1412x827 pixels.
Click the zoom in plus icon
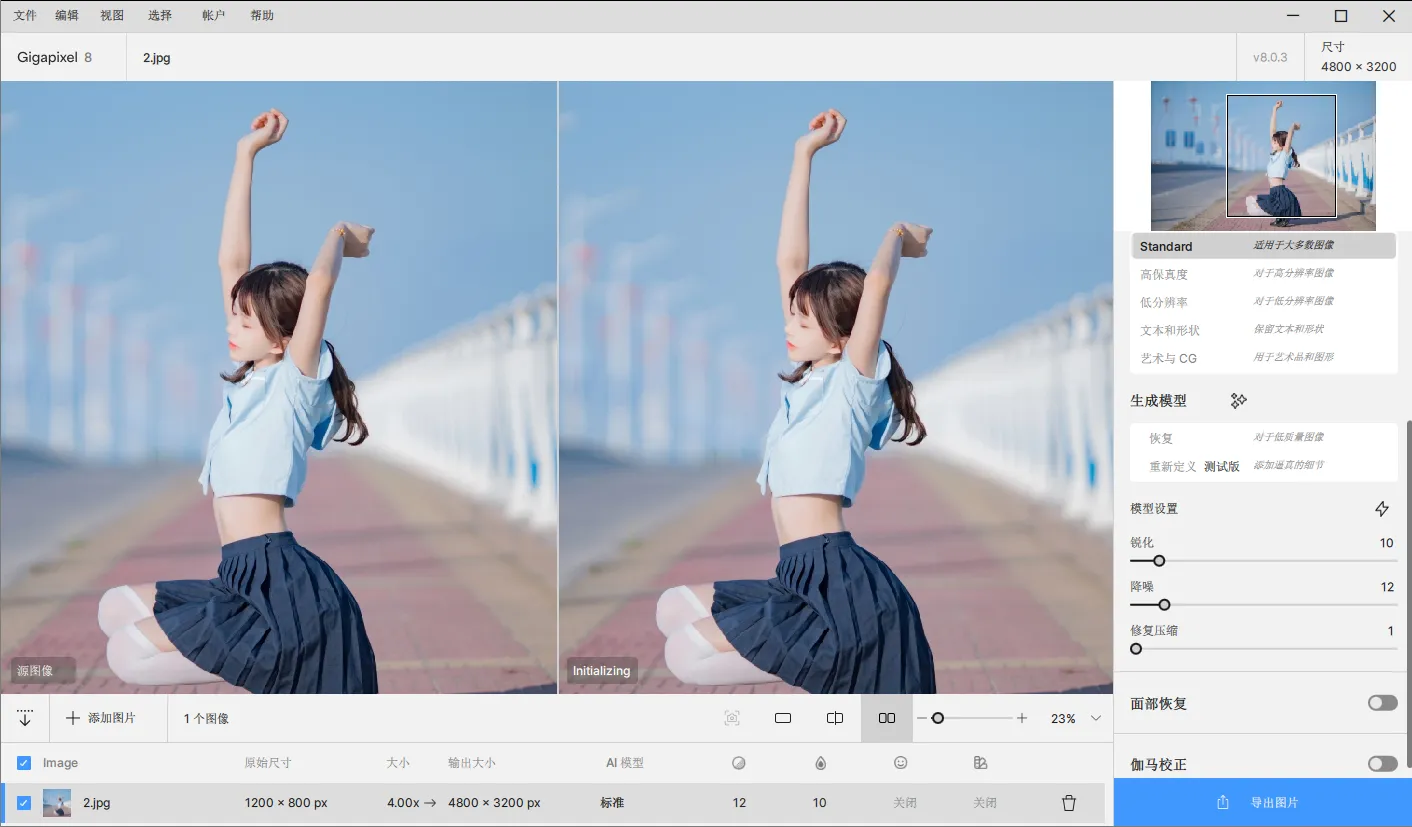[x=1022, y=718]
